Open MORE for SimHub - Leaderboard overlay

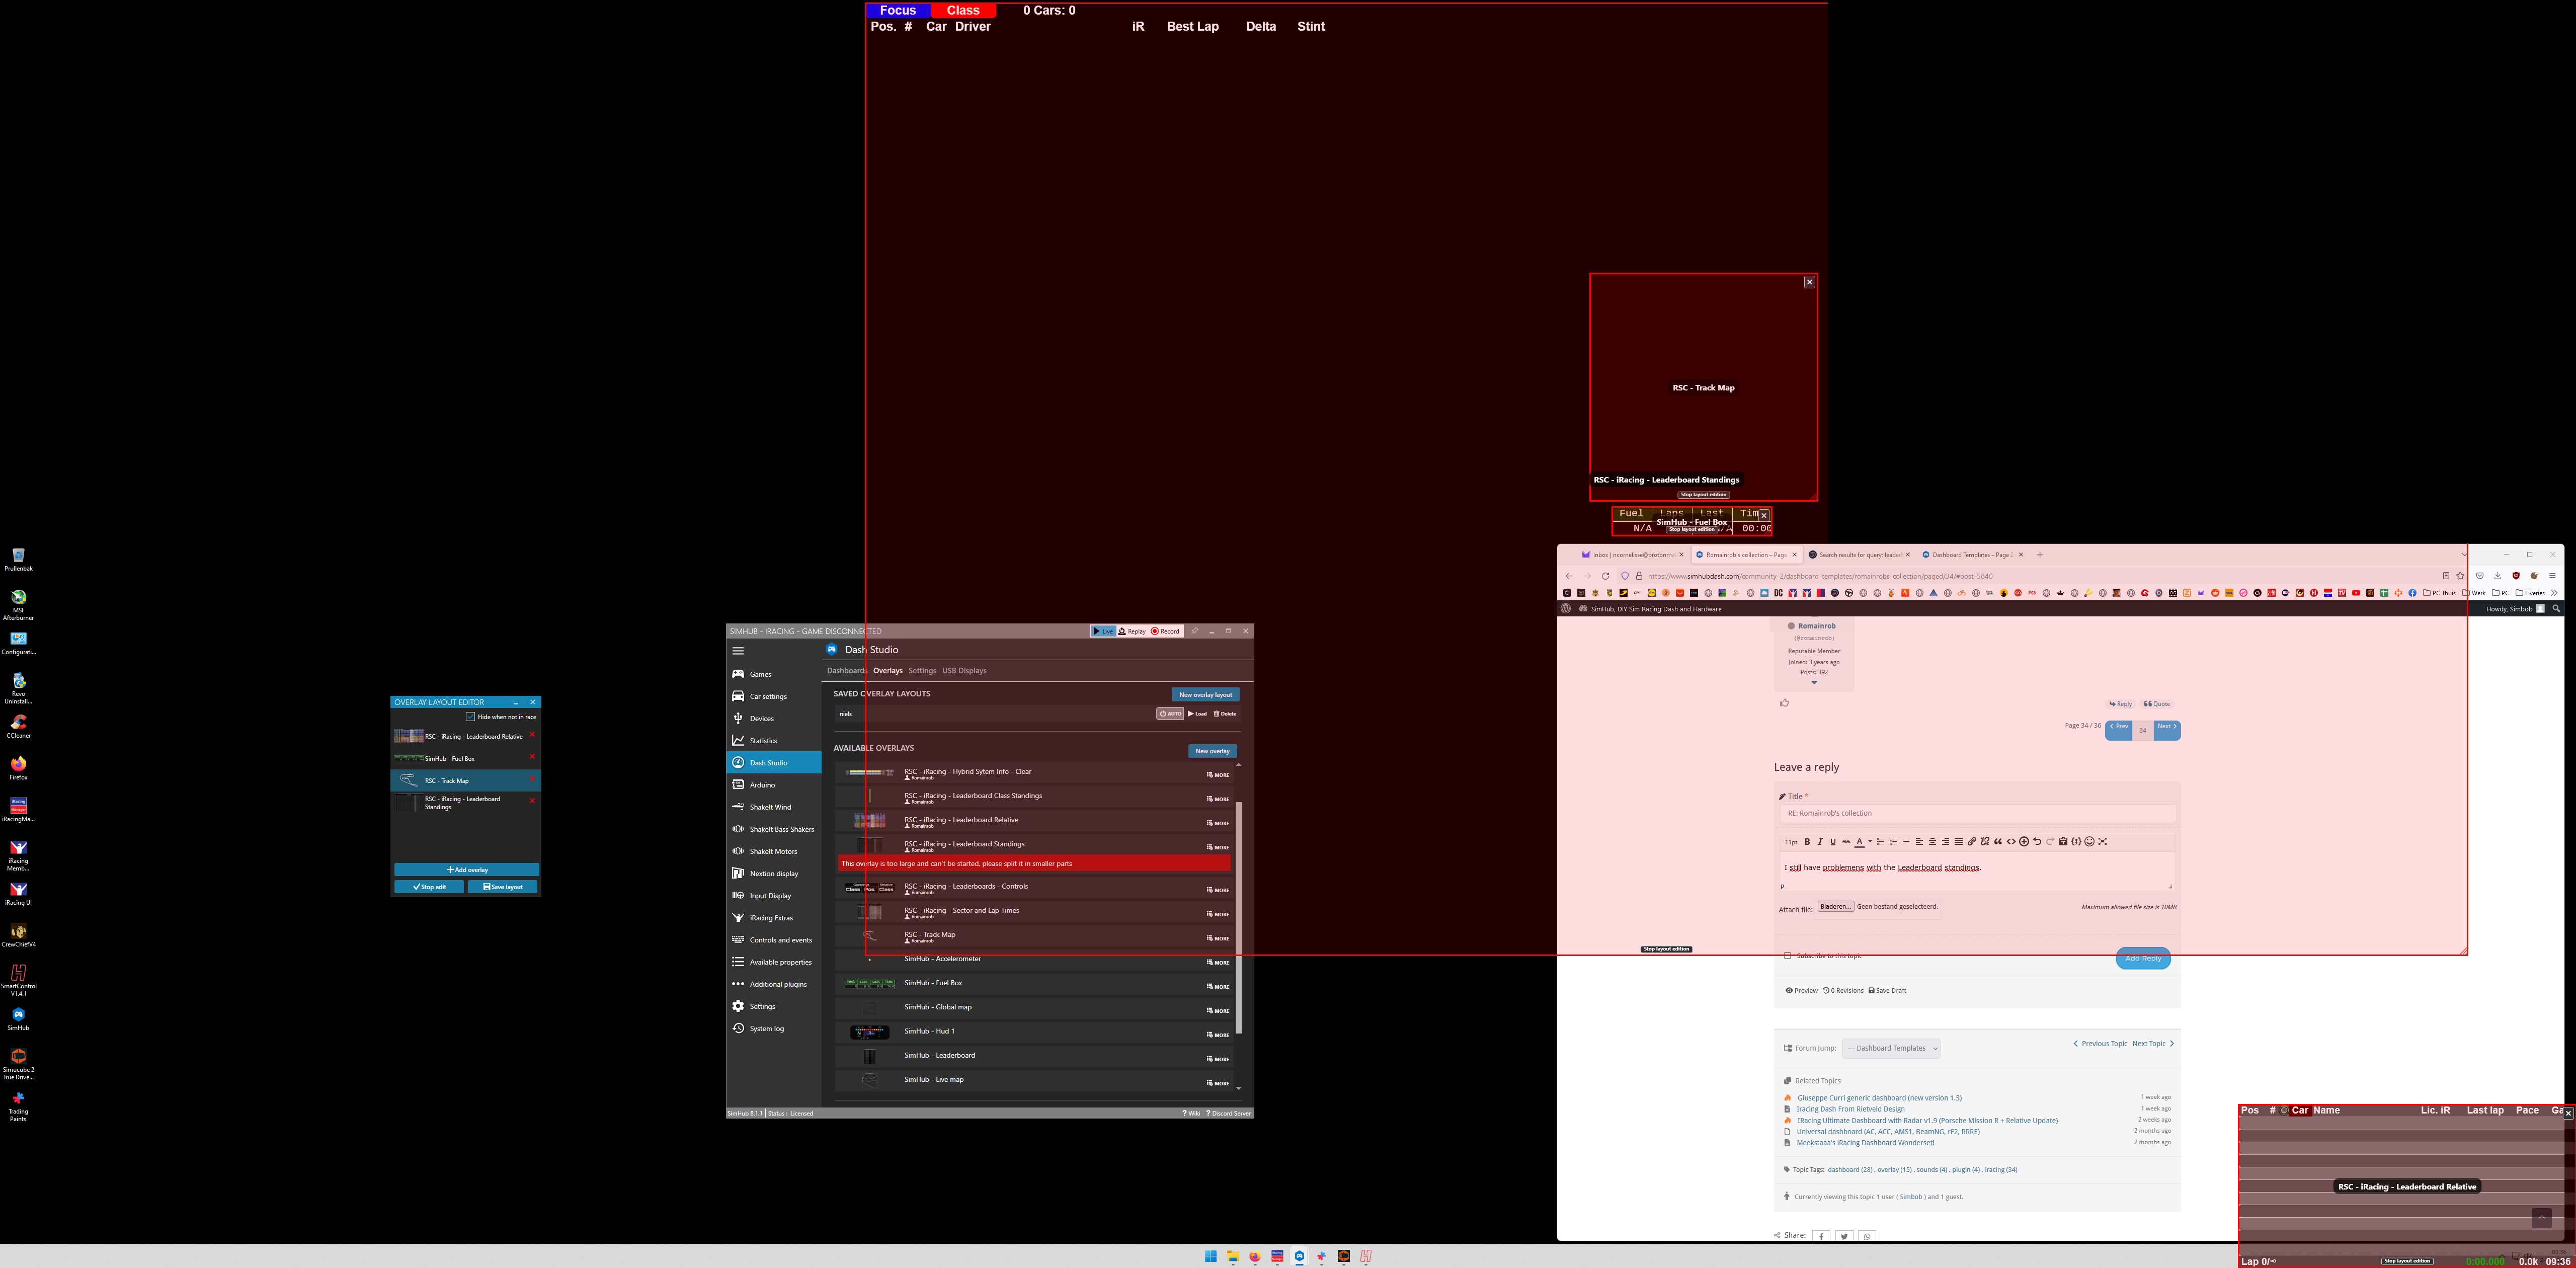click(1218, 1059)
